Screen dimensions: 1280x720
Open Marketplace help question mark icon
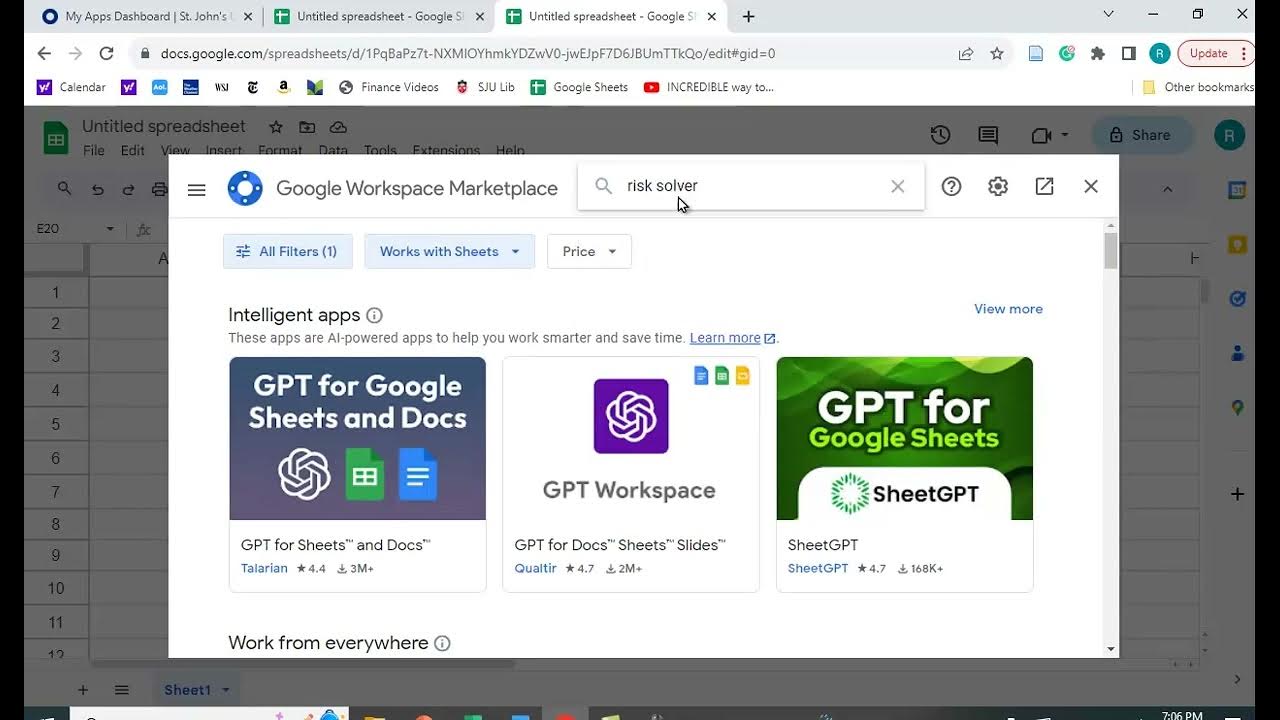click(x=951, y=186)
